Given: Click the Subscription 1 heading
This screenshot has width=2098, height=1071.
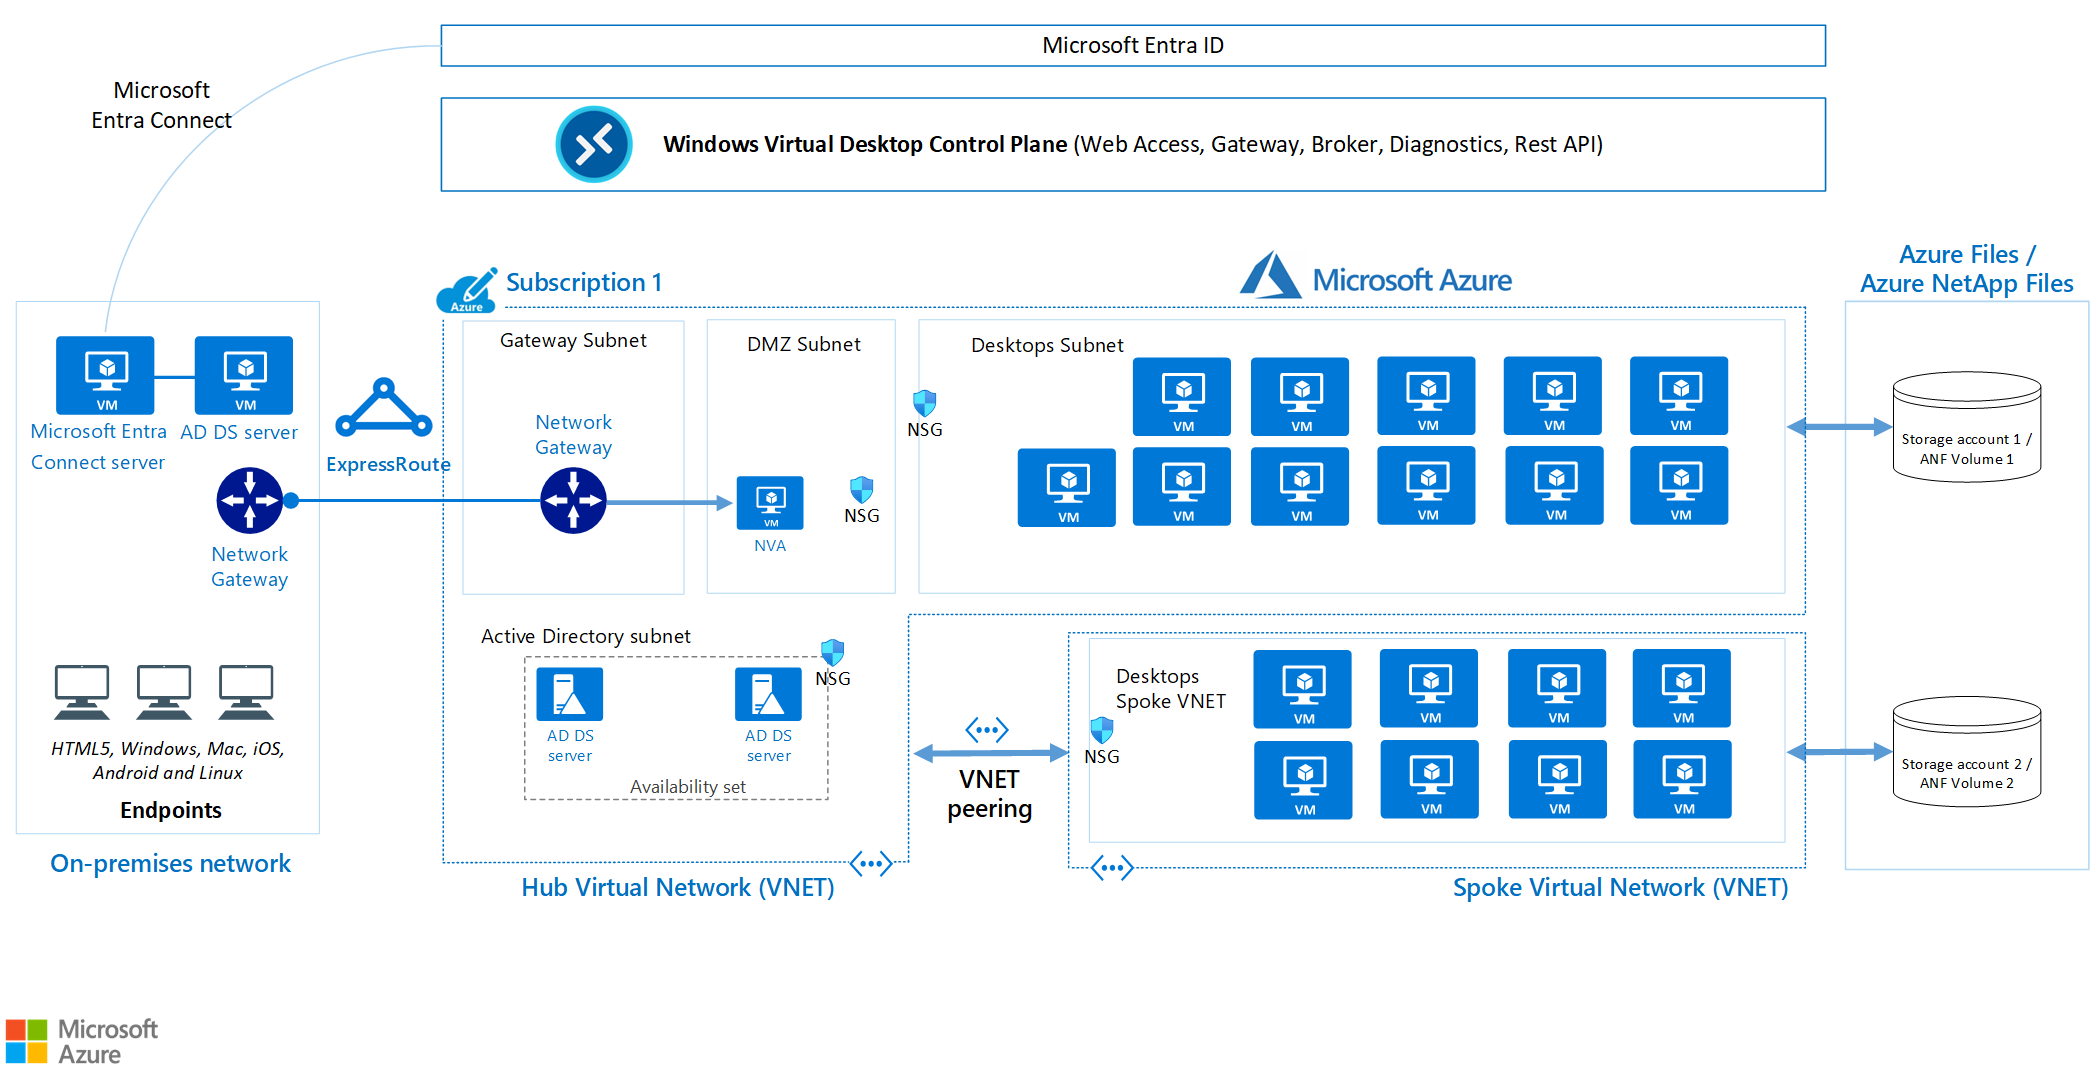Looking at the screenshot, I should click(584, 282).
